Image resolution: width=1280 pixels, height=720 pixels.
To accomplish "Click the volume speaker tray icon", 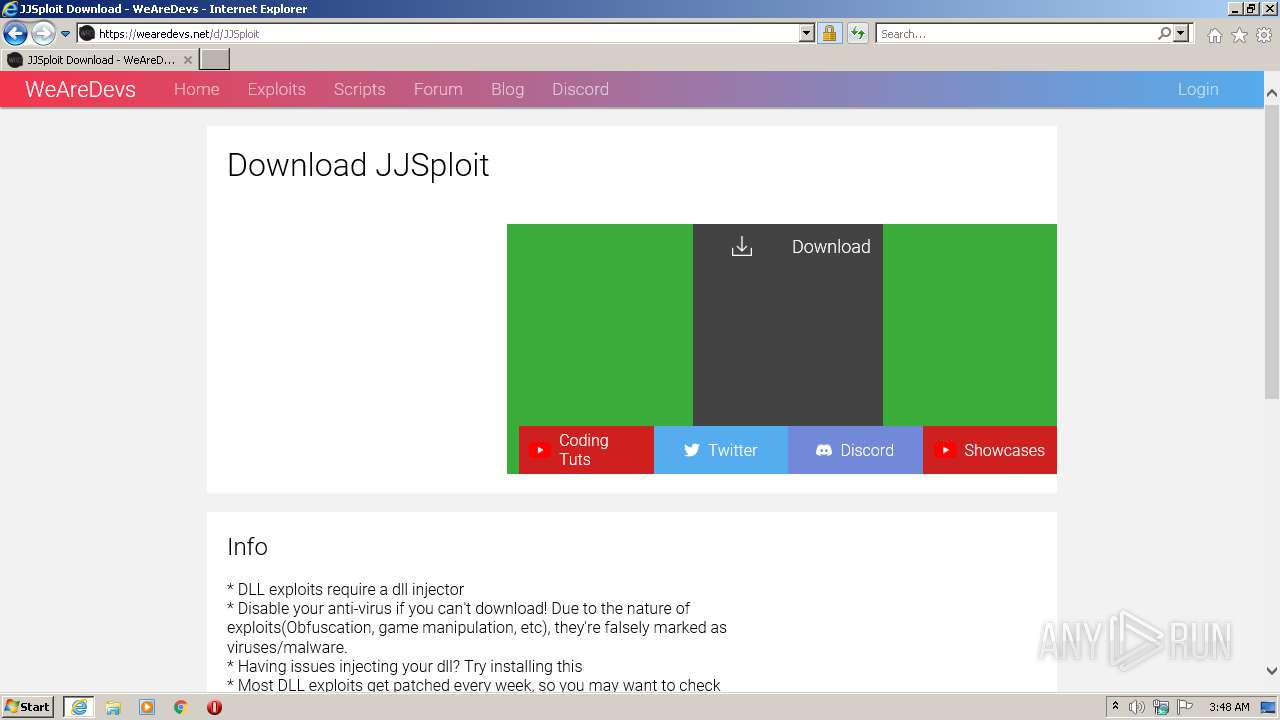I will [x=1137, y=707].
